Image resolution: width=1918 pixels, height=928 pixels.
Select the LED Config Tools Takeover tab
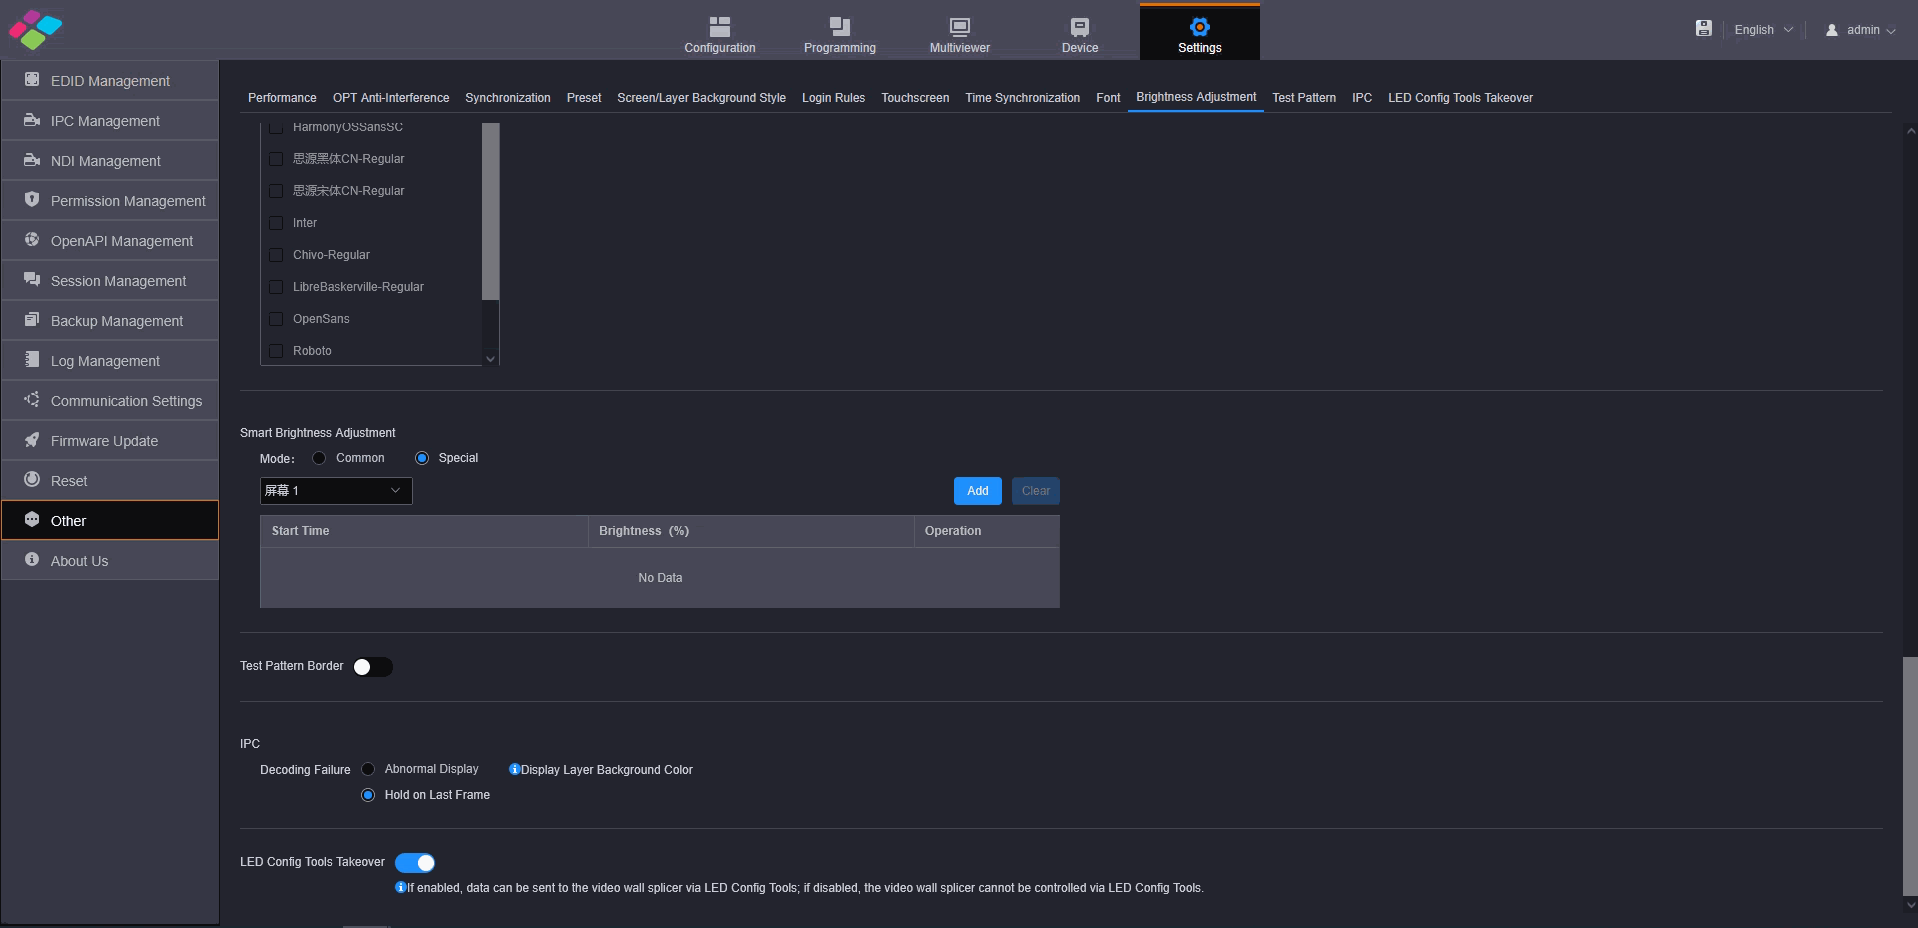[x=1460, y=98]
